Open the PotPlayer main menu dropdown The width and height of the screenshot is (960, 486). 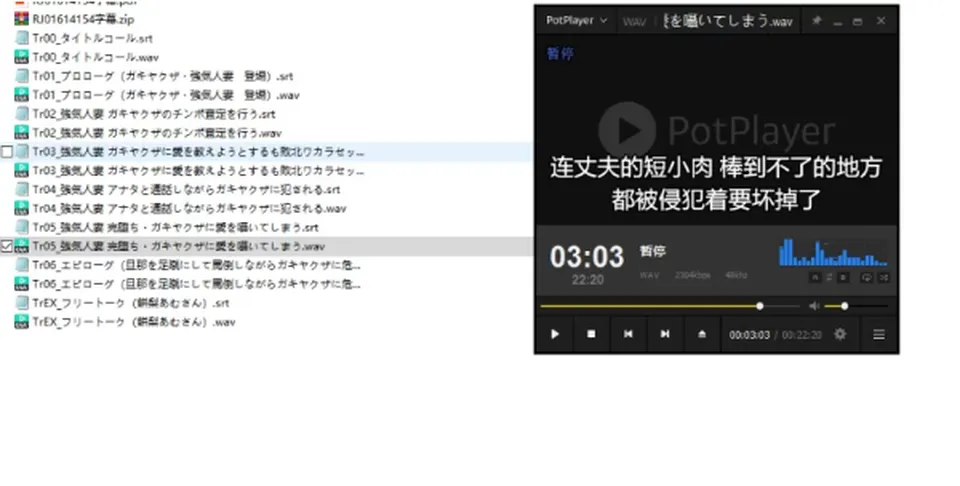(x=576, y=20)
